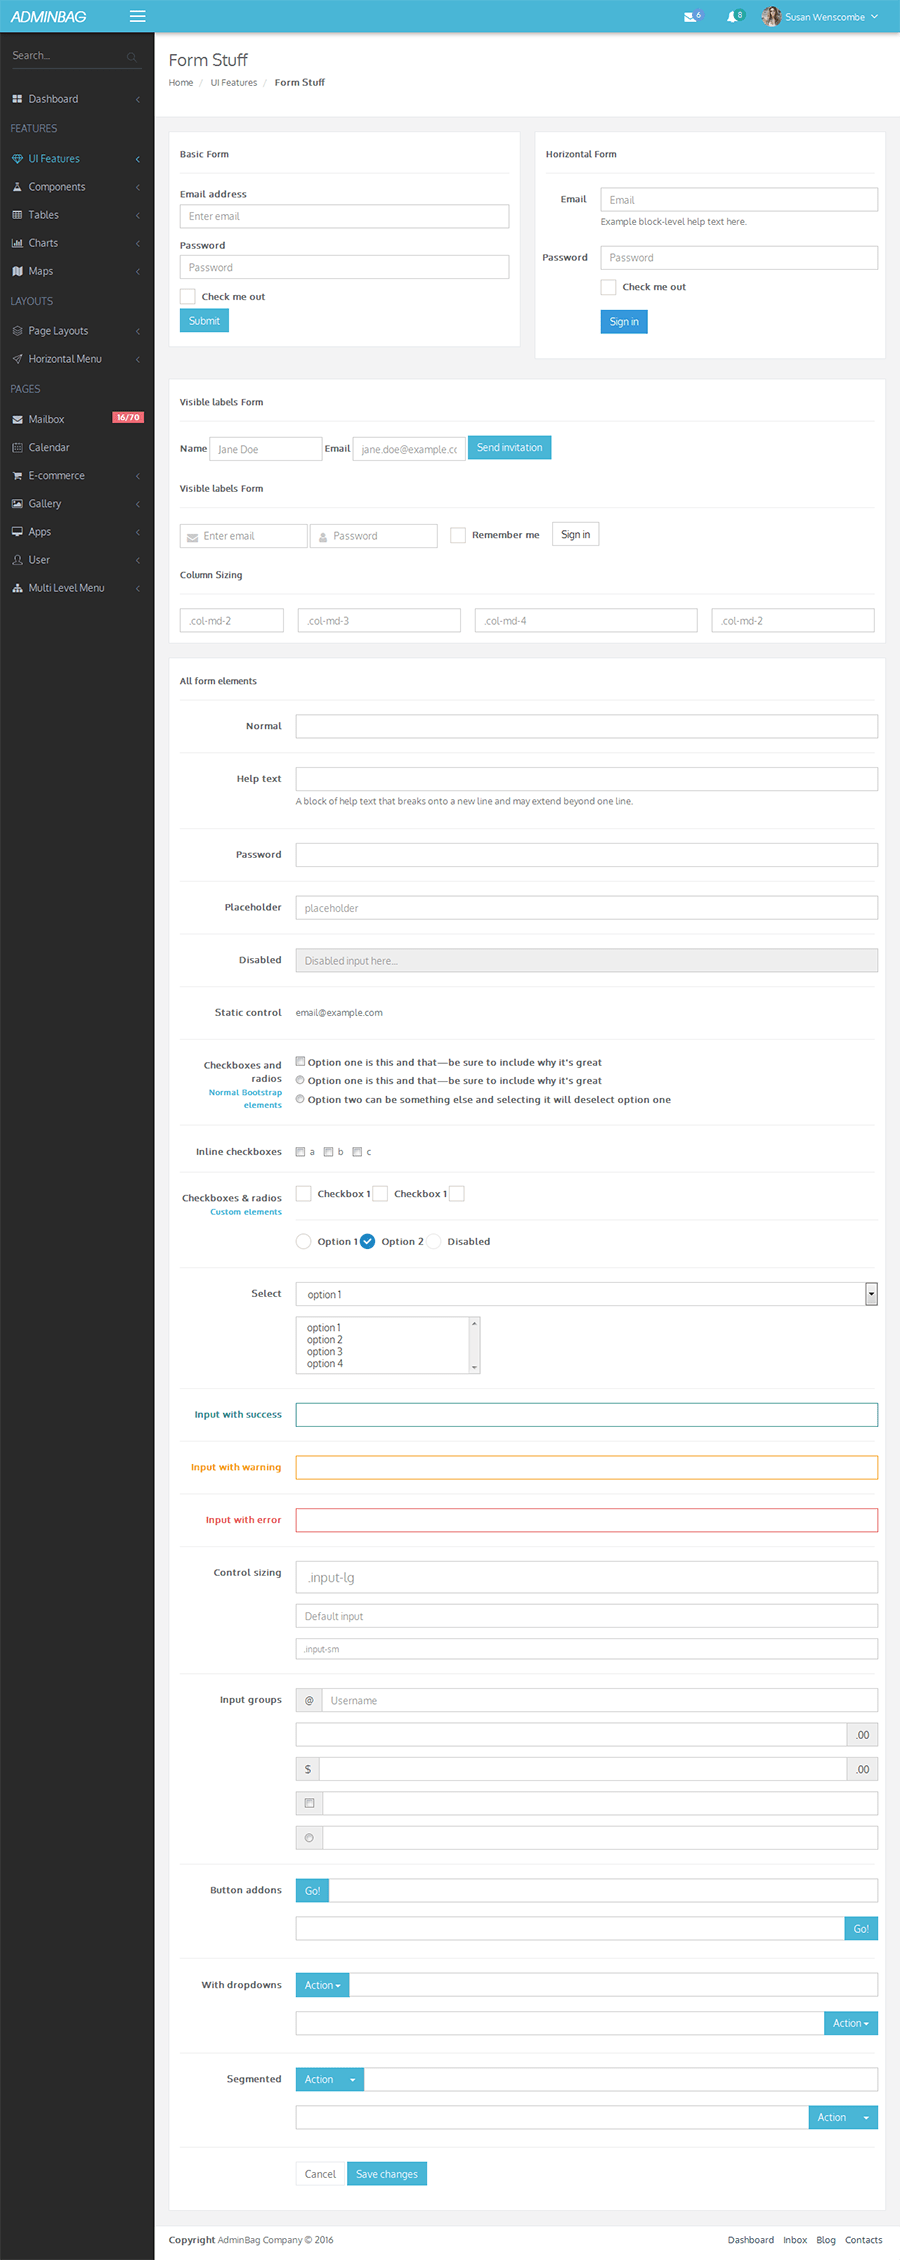900x2260 pixels.
Task: Click the Components flask icon
Action: tap(17, 187)
